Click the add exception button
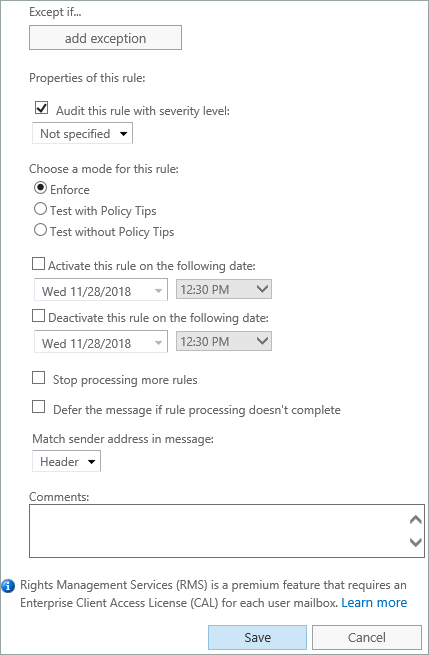This screenshot has width=429, height=655. coord(105,38)
